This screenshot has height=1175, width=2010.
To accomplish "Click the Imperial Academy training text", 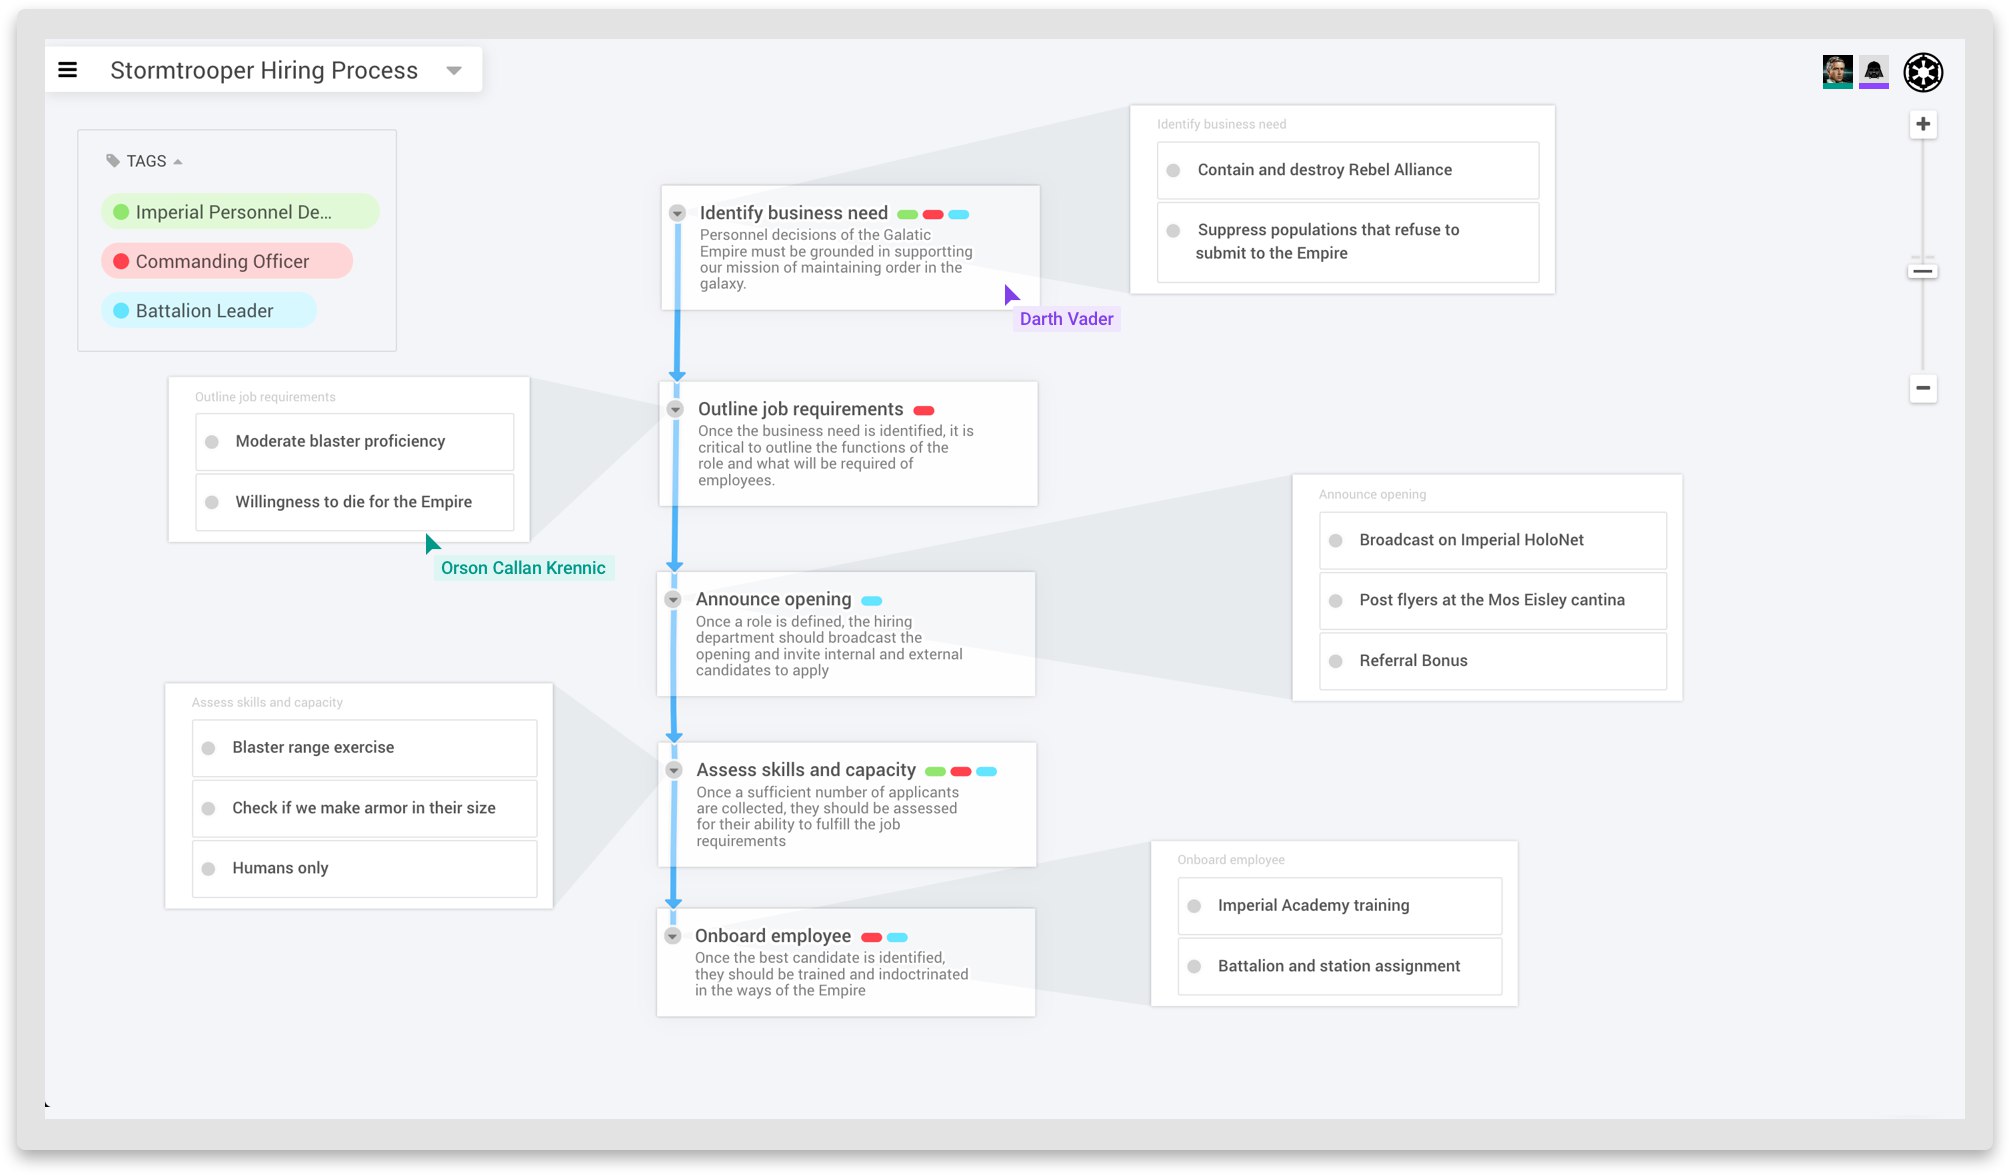I will tap(1313, 905).
